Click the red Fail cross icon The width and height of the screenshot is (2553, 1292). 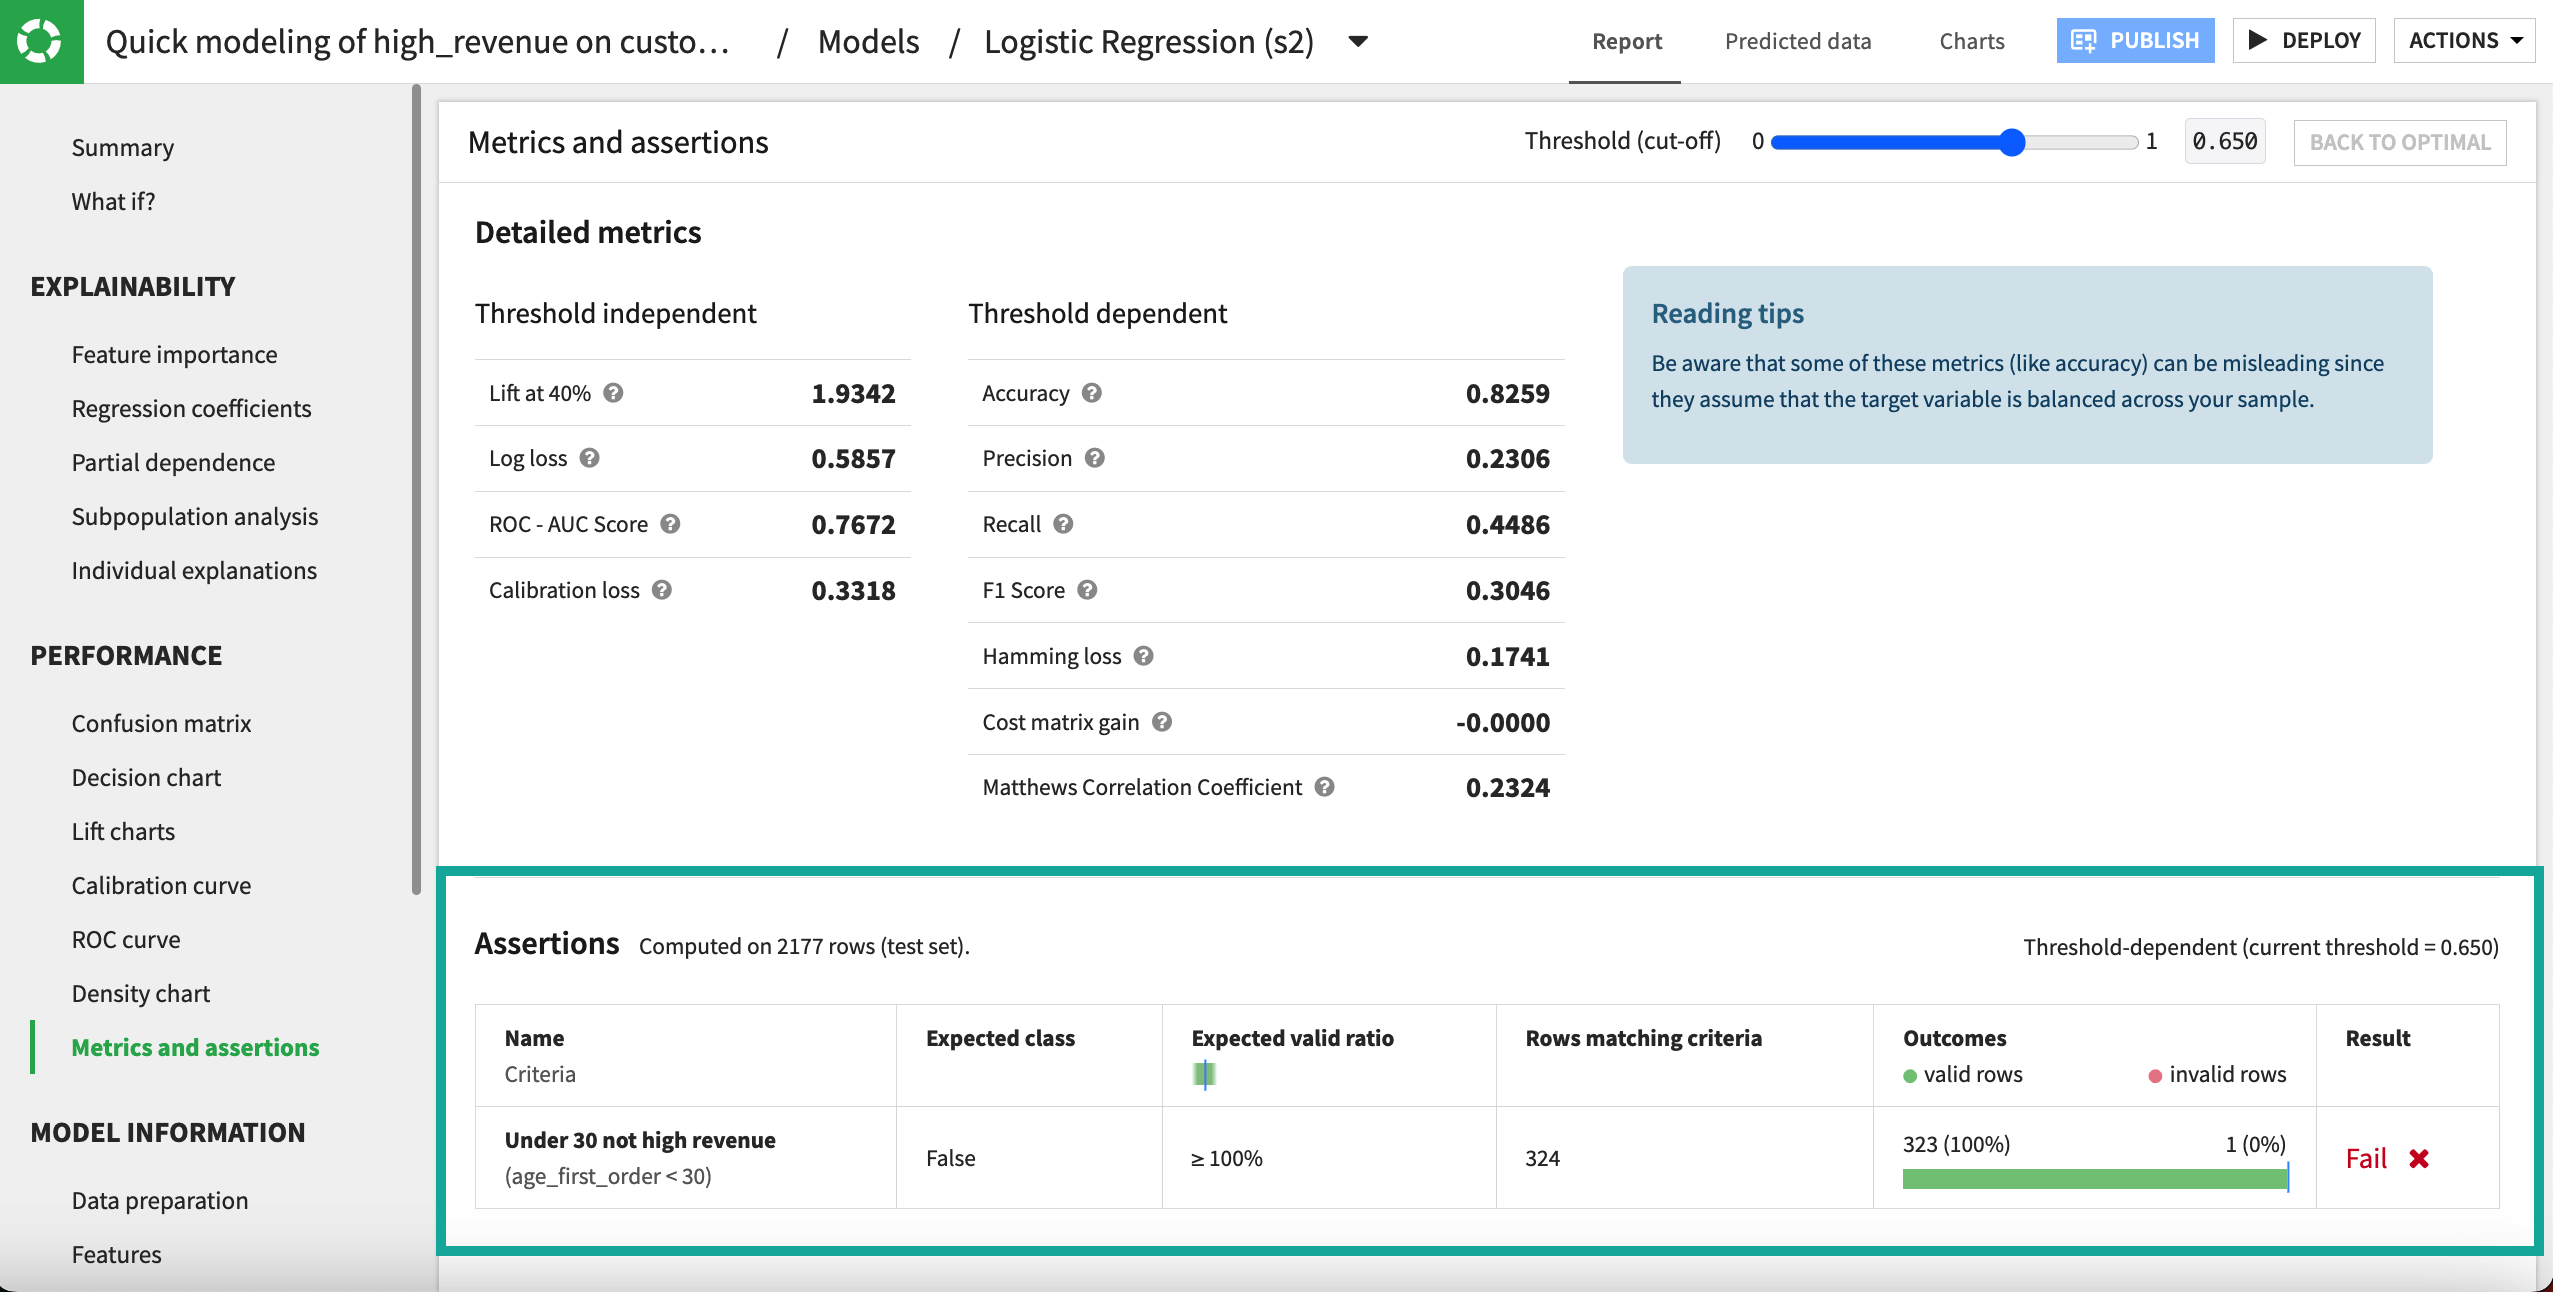click(2417, 1158)
